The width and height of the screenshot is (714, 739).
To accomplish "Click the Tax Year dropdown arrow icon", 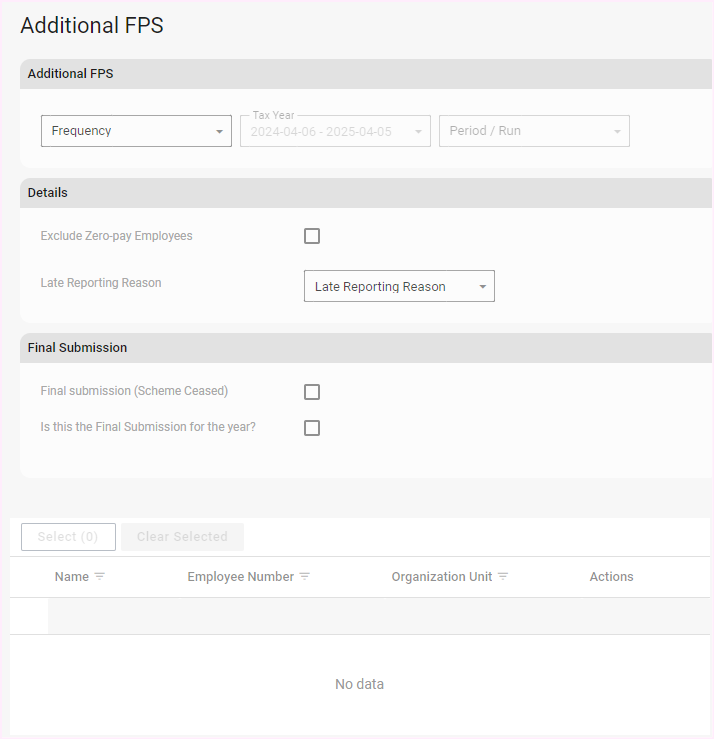I will [418, 132].
